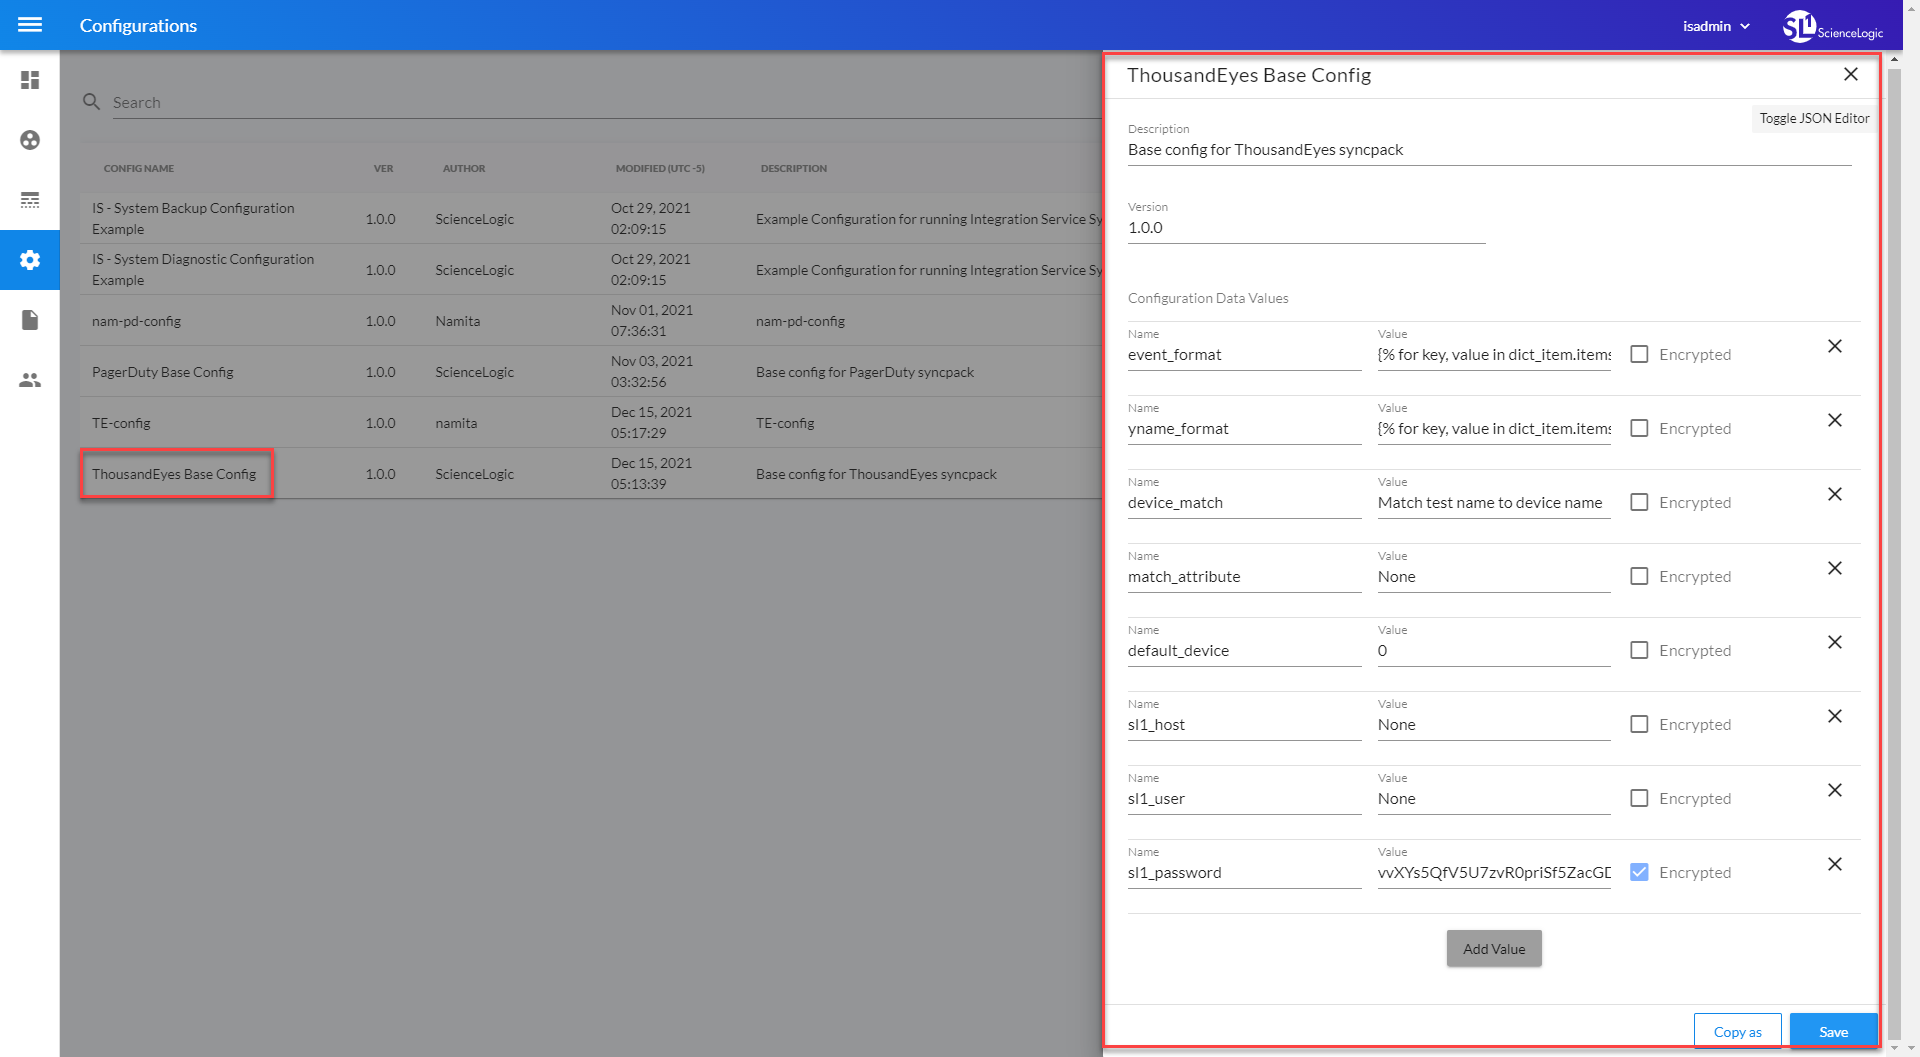Click the Copy as button
The height and width of the screenshot is (1057, 1920).
coord(1737,1032)
